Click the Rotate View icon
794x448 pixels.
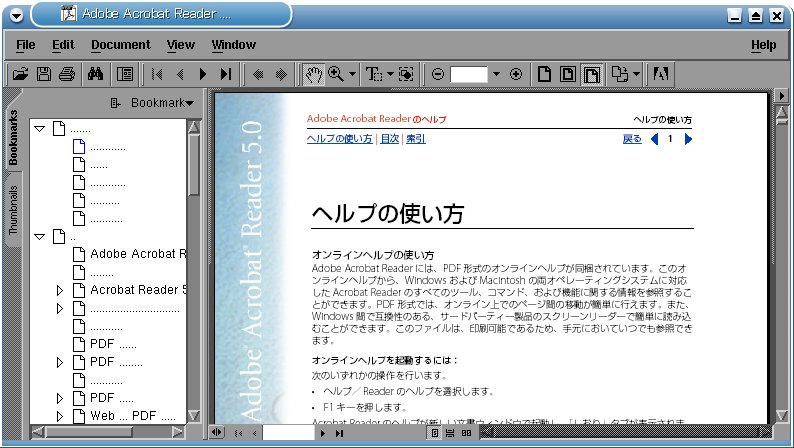tap(620, 74)
